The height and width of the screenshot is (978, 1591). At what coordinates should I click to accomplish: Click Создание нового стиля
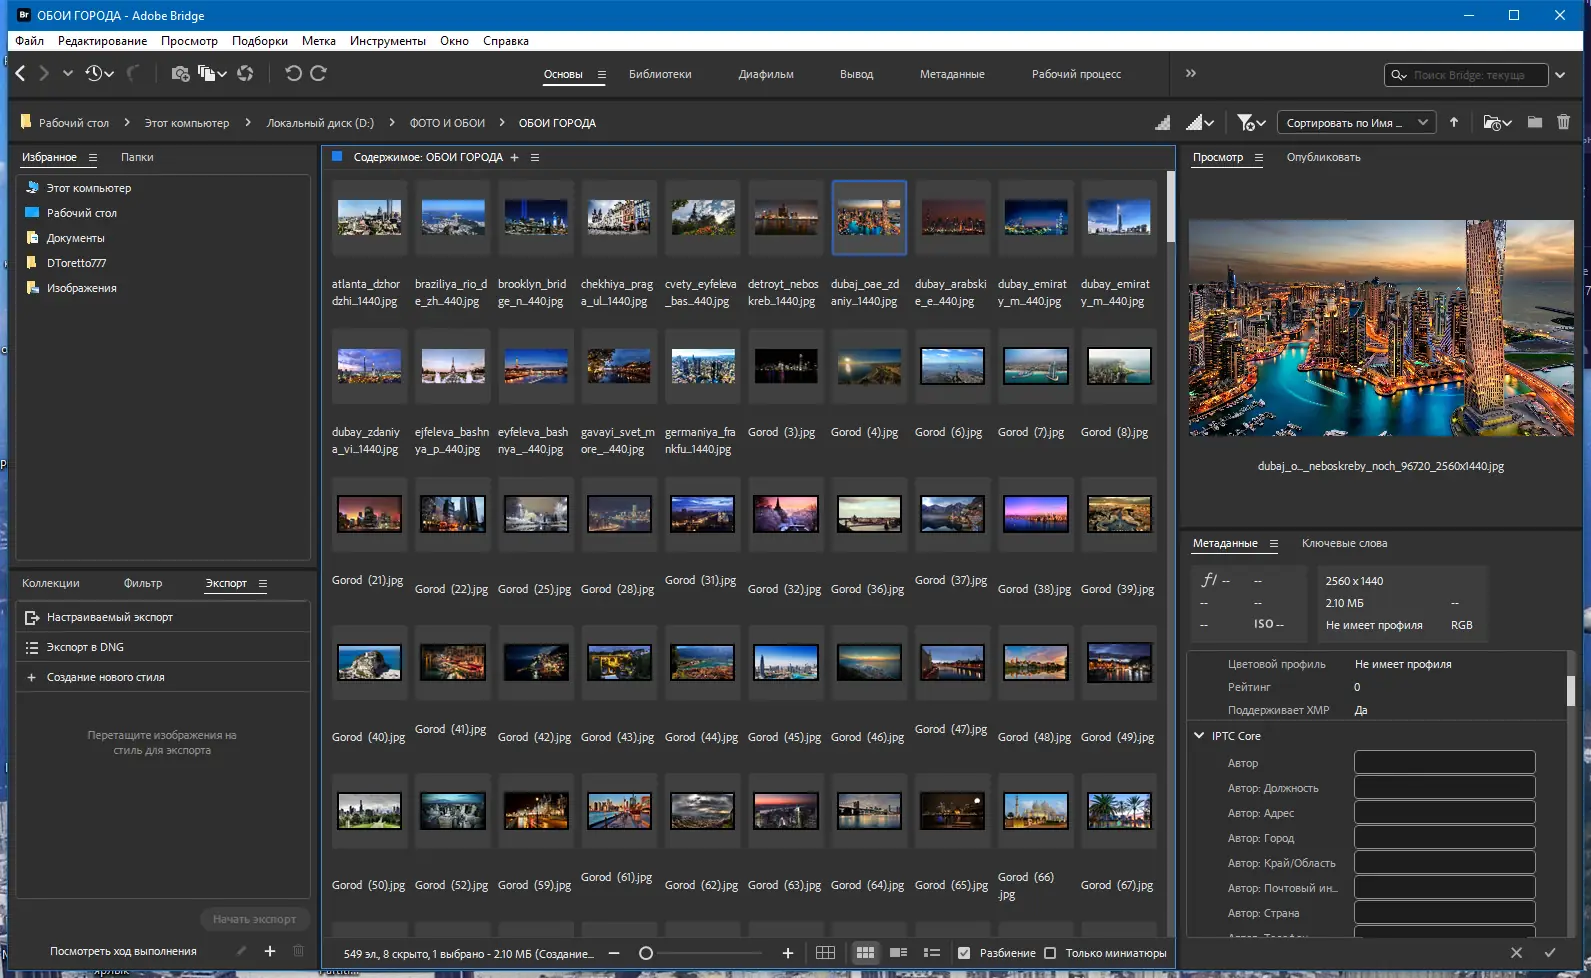click(x=105, y=677)
